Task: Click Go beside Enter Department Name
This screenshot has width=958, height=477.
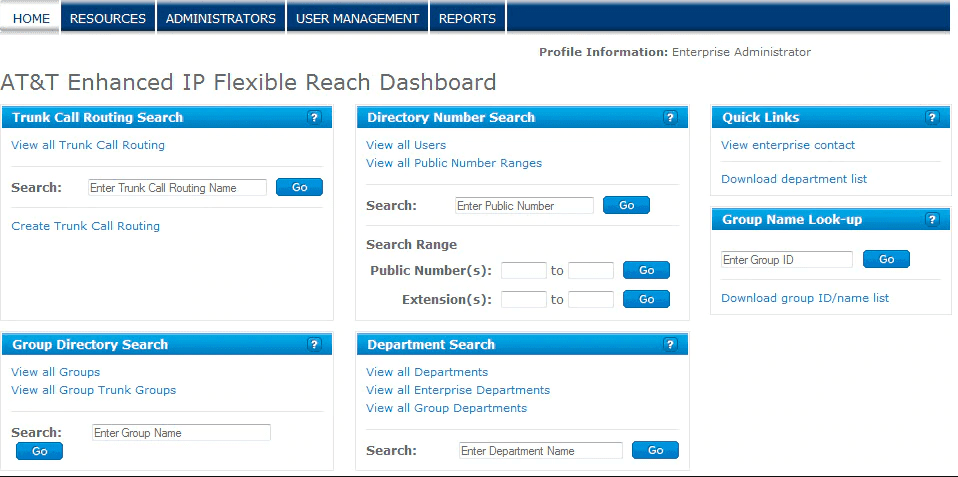Action: tap(656, 450)
